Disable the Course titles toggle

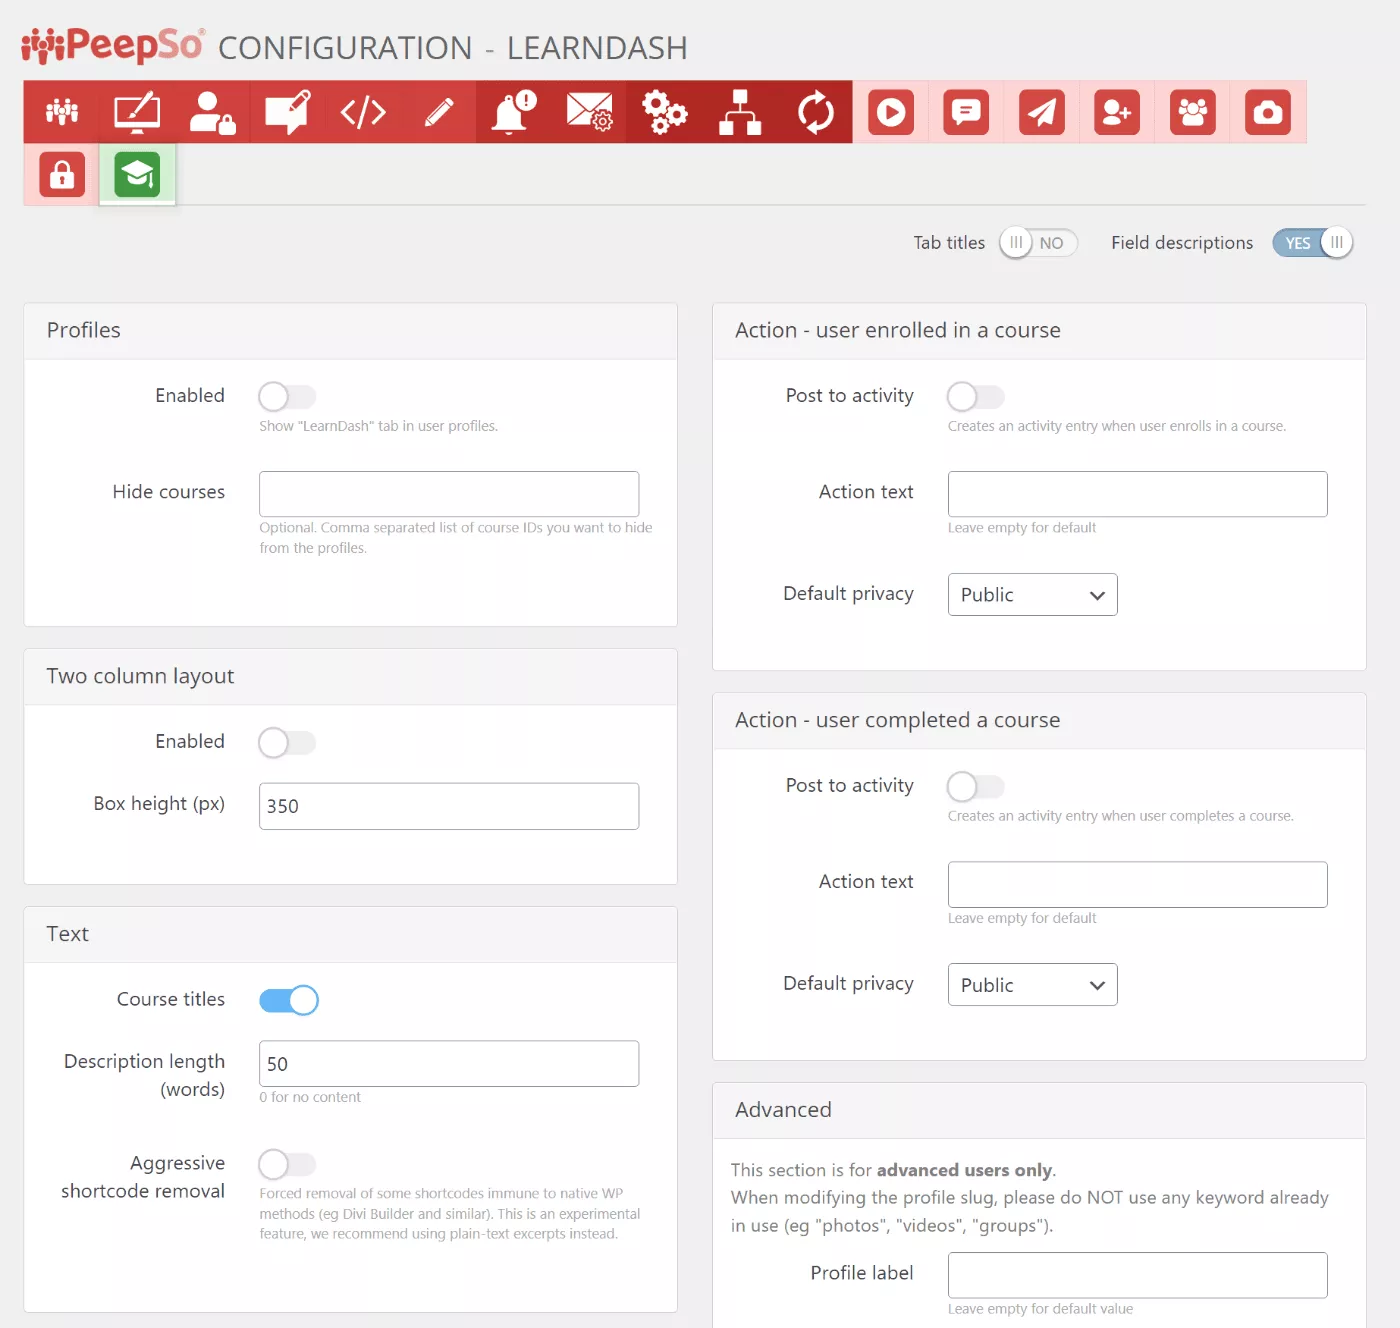[289, 1000]
